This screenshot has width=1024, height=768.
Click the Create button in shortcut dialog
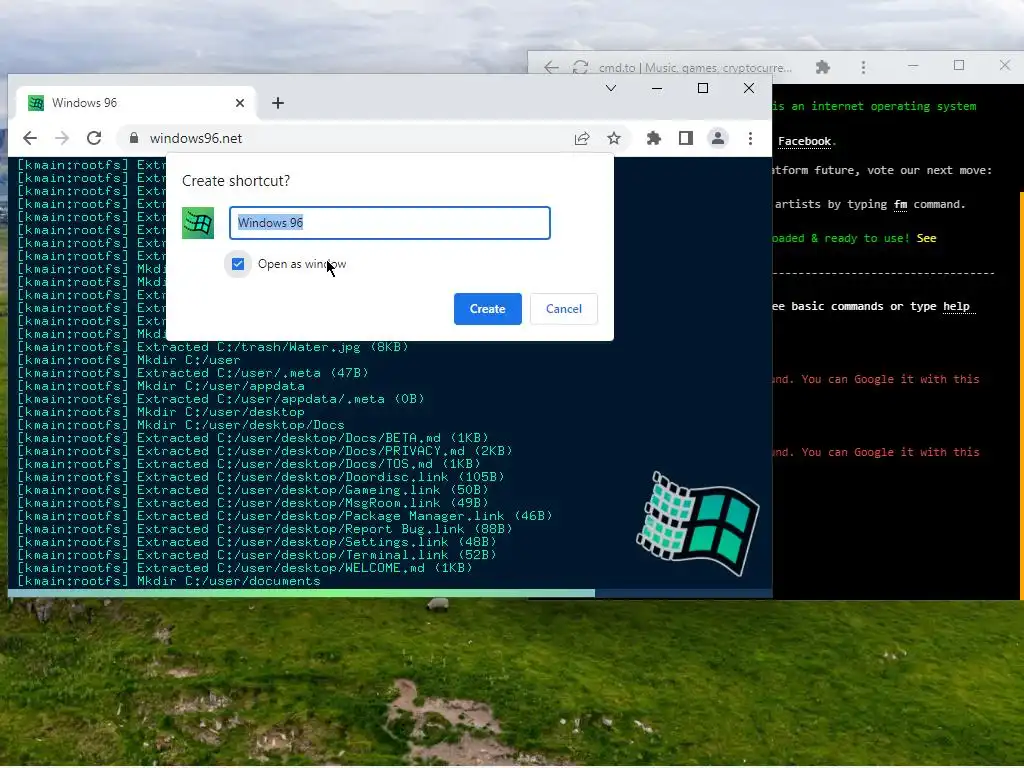click(x=487, y=309)
